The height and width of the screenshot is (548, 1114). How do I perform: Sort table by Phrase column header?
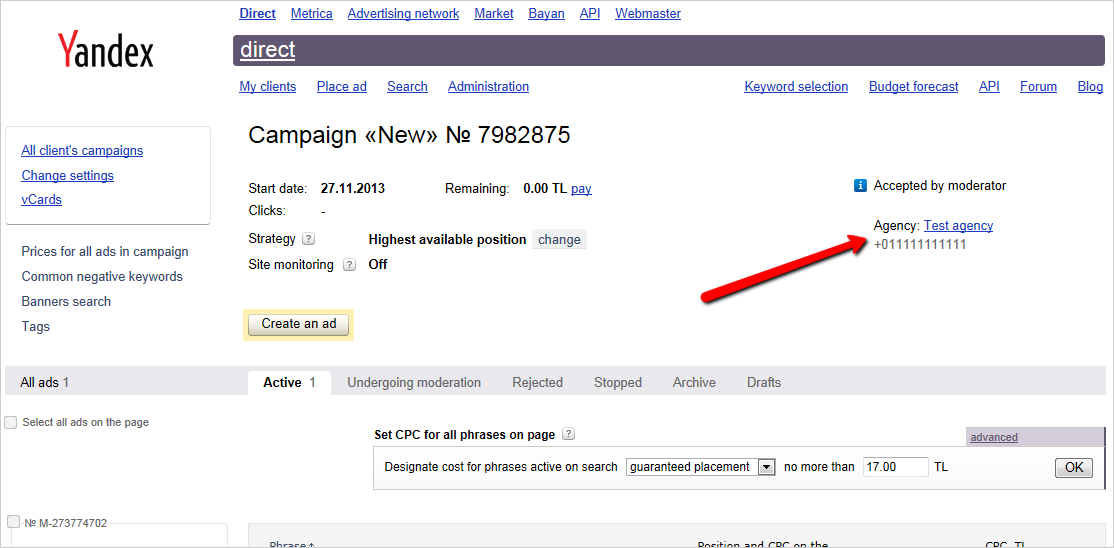[x=291, y=545]
